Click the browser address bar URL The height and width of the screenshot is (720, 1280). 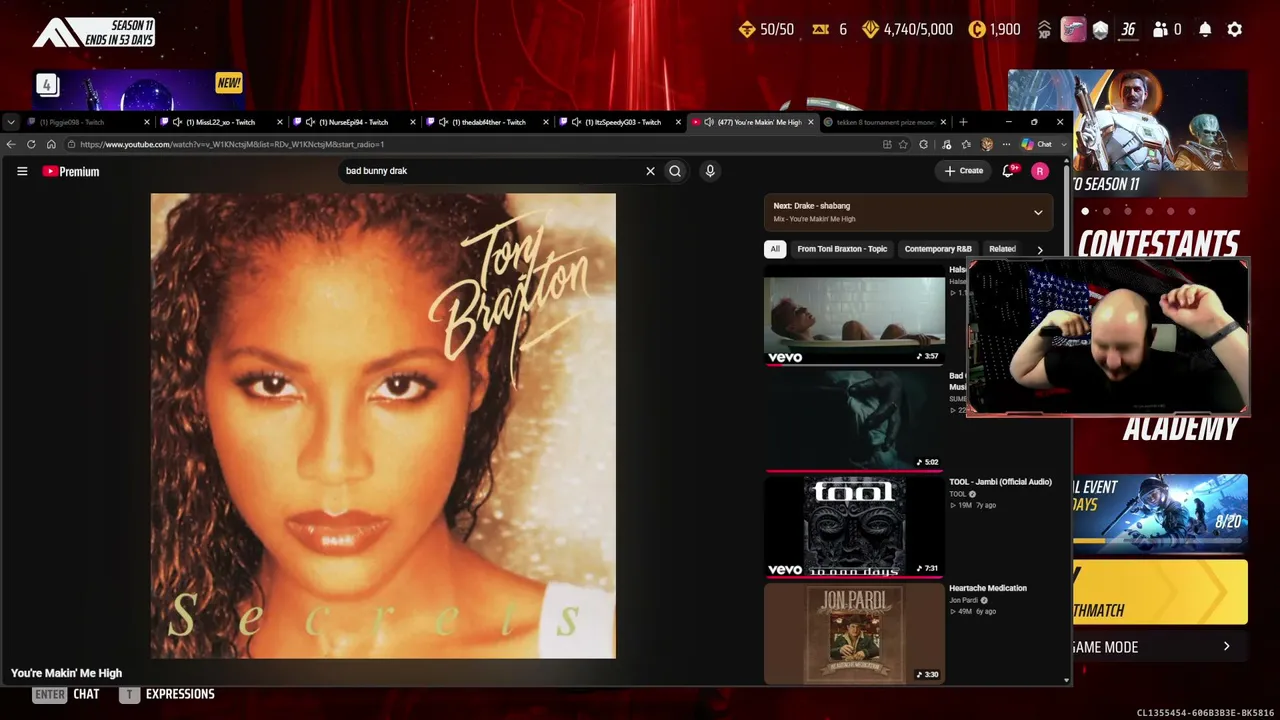pos(232,144)
